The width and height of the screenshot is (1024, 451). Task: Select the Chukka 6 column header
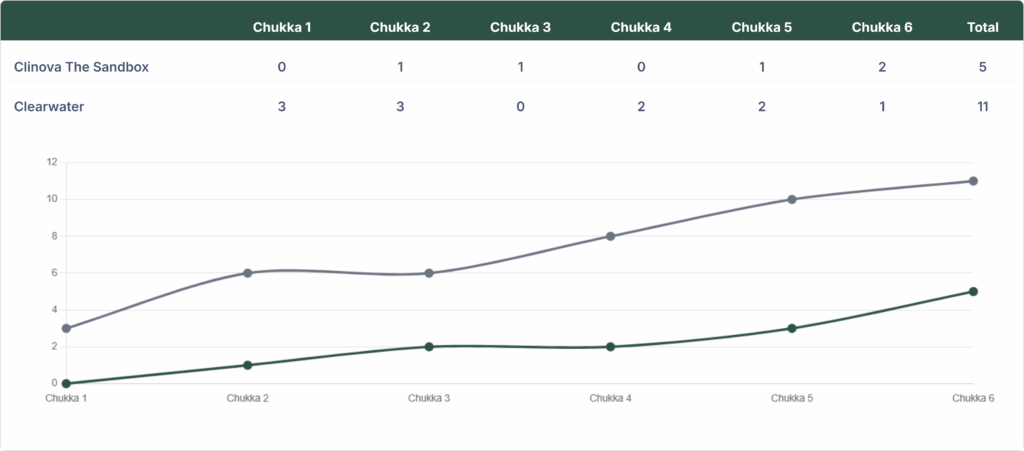pyautogui.click(x=881, y=27)
